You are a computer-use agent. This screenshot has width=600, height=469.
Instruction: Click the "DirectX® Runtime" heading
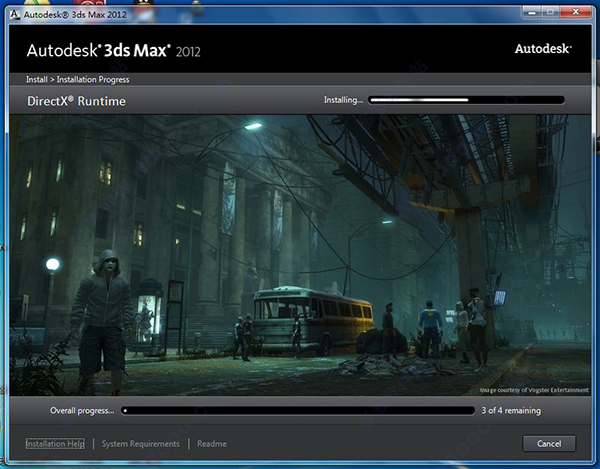(x=76, y=101)
